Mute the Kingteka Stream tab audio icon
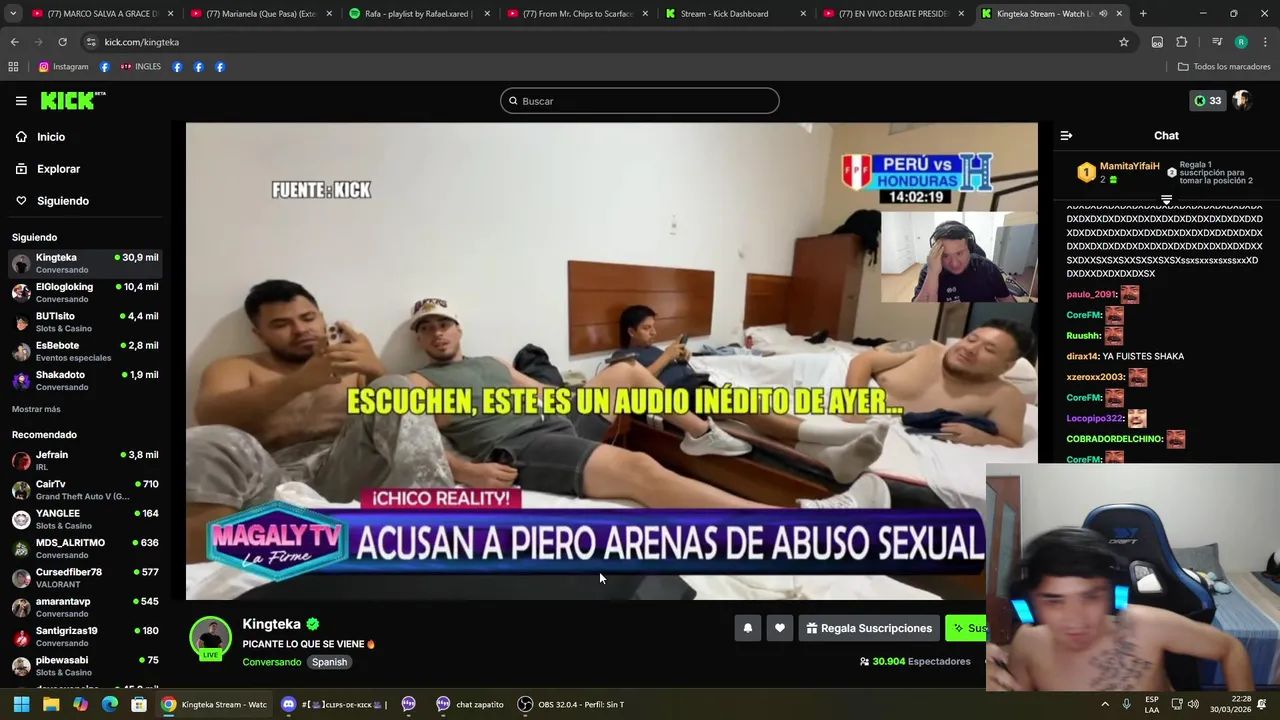This screenshot has height=720, width=1280. (1103, 14)
